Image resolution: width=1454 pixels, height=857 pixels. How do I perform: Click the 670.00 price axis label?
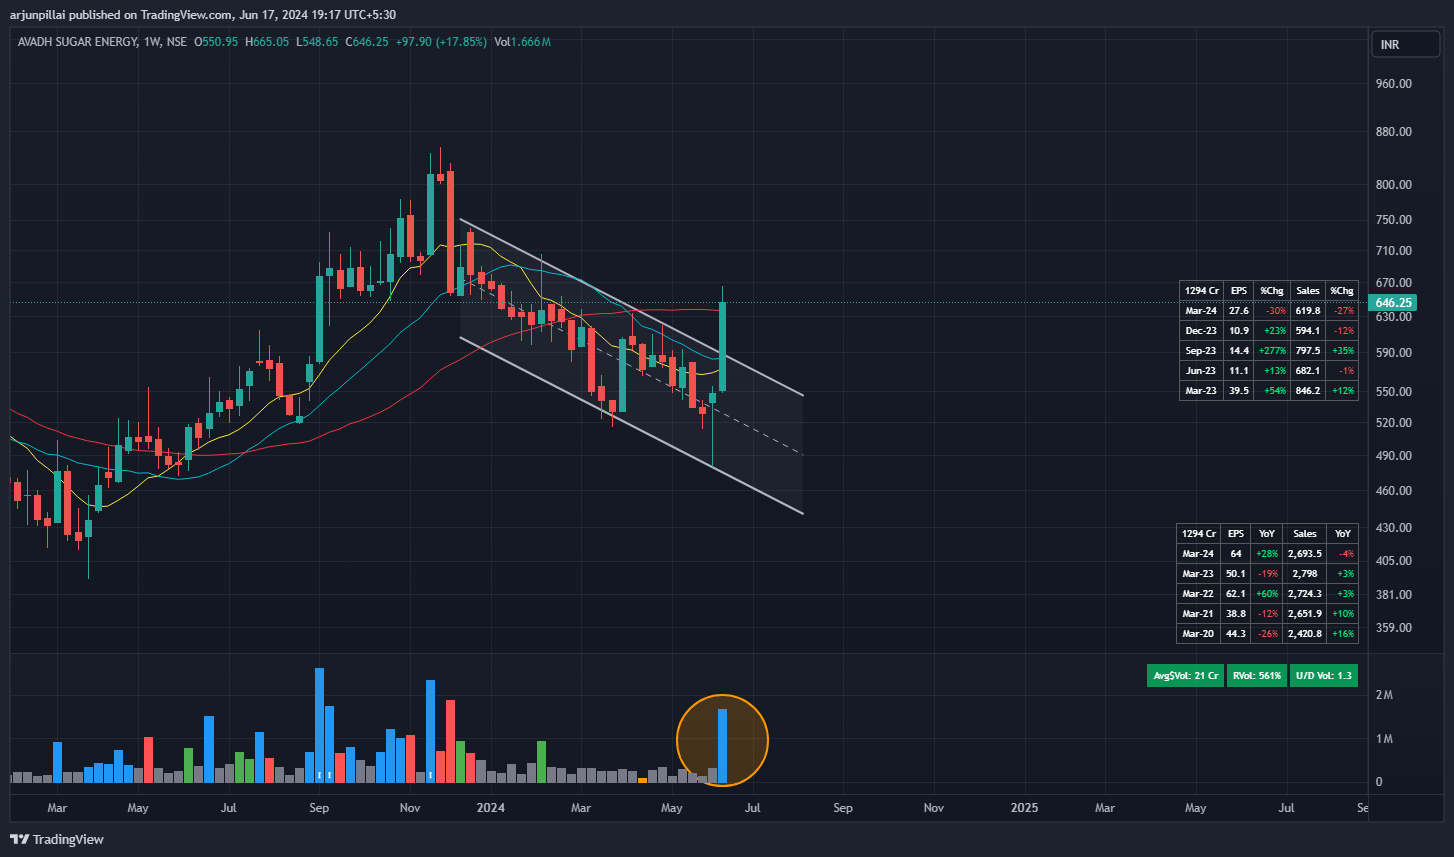pos(1393,283)
